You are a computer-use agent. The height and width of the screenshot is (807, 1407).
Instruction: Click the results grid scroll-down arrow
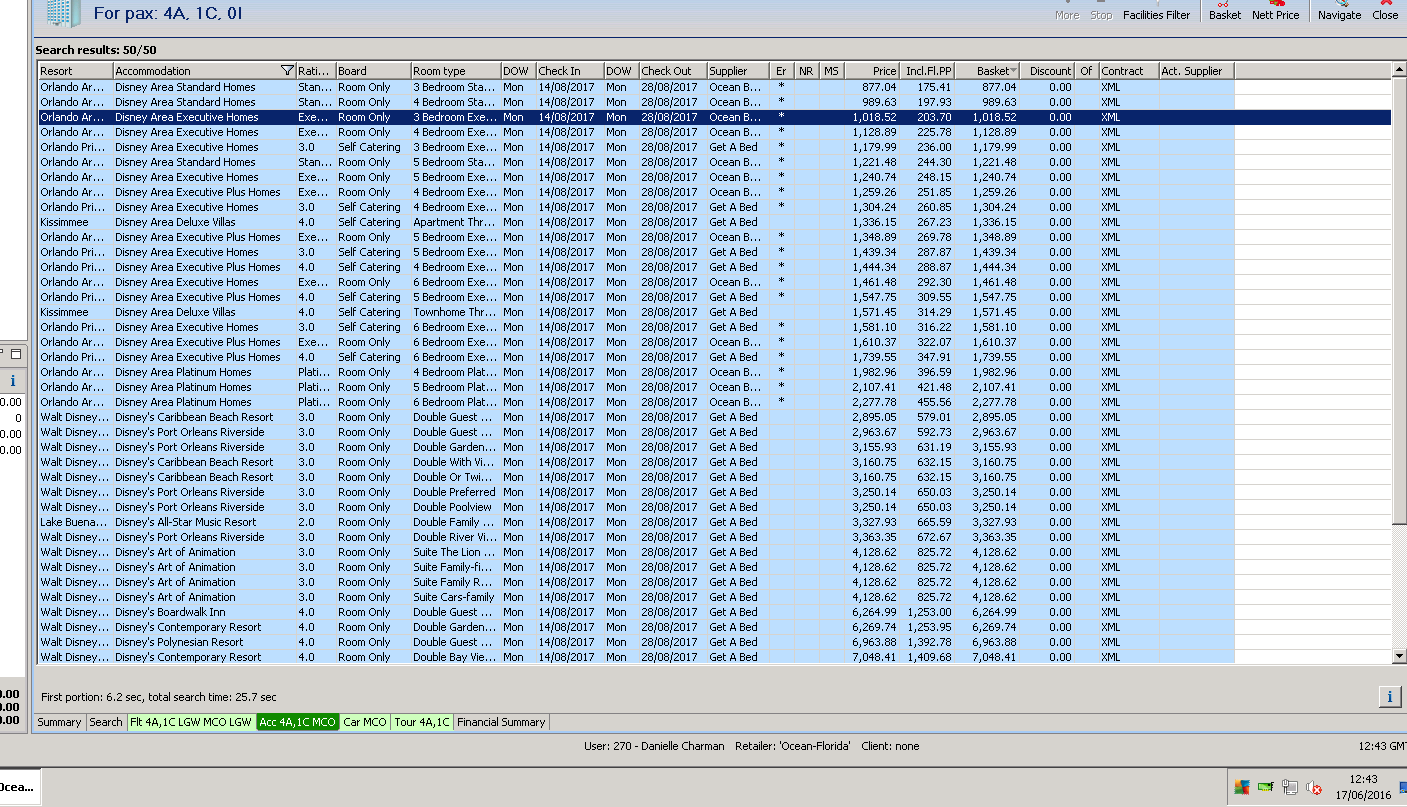(x=1399, y=656)
